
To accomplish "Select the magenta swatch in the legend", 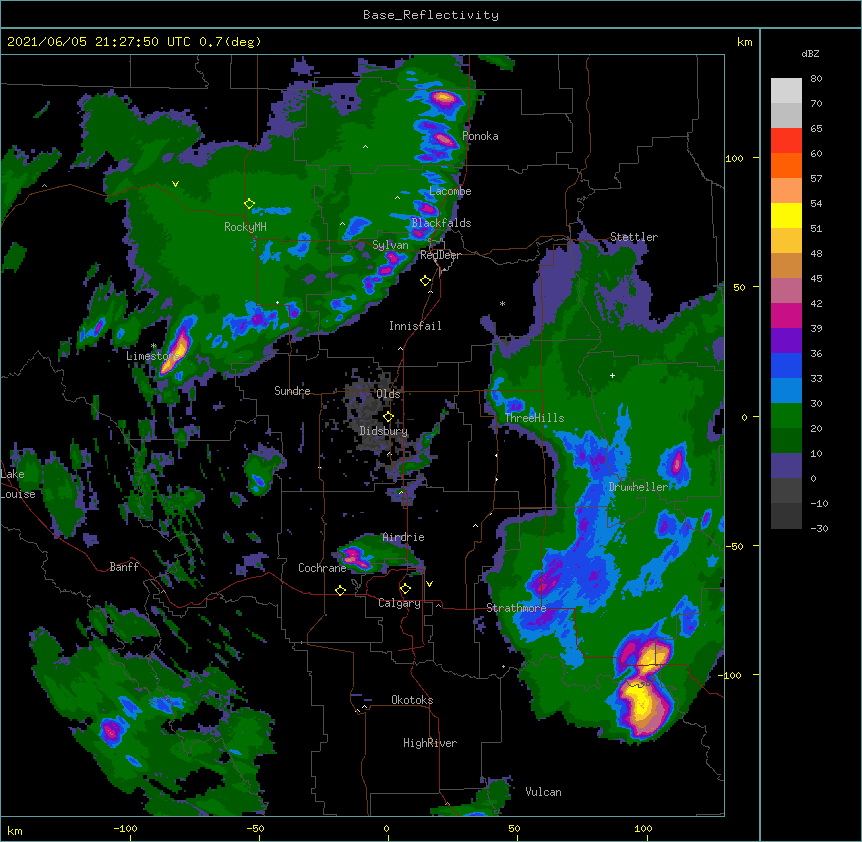I will click(x=786, y=315).
